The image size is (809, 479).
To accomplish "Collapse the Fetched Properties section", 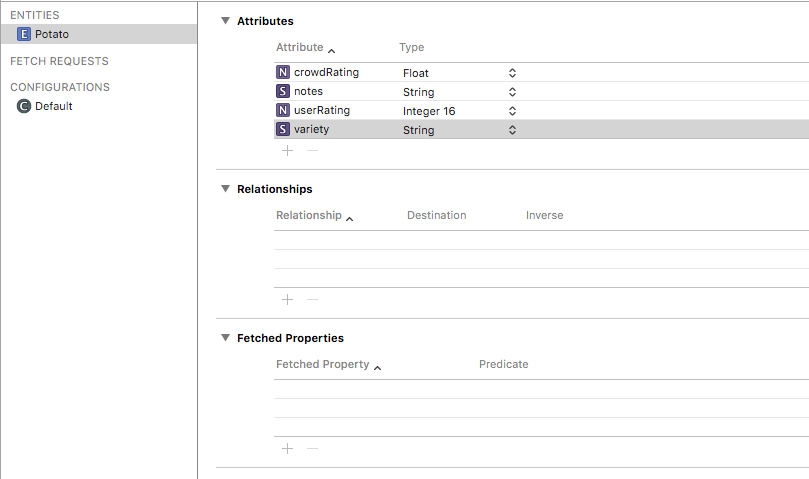I will point(226,338).
